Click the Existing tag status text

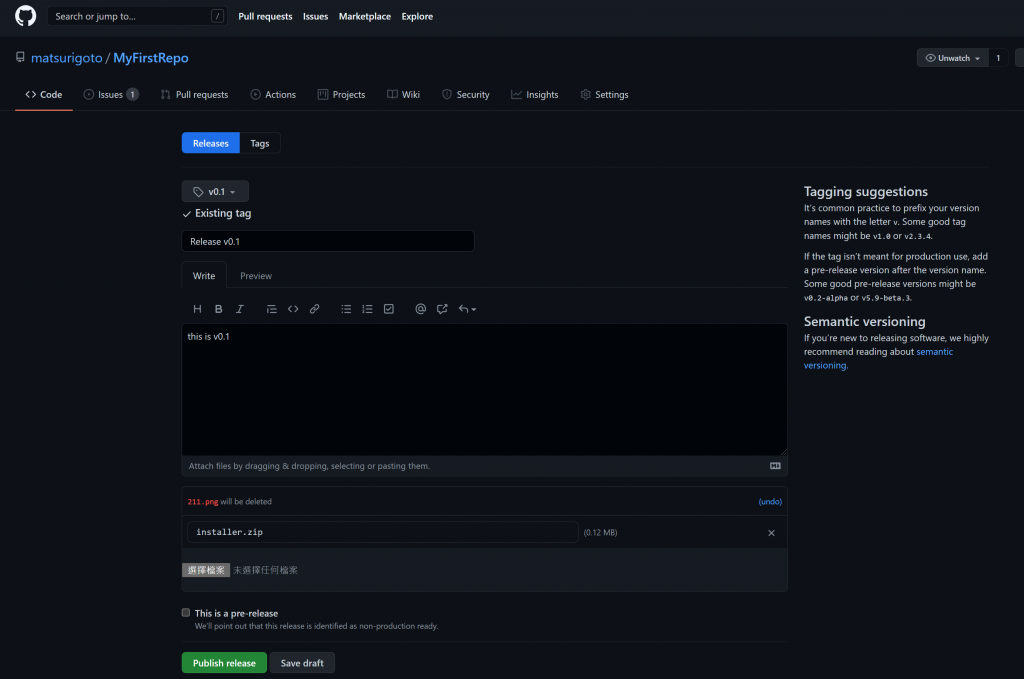(223, 213)
